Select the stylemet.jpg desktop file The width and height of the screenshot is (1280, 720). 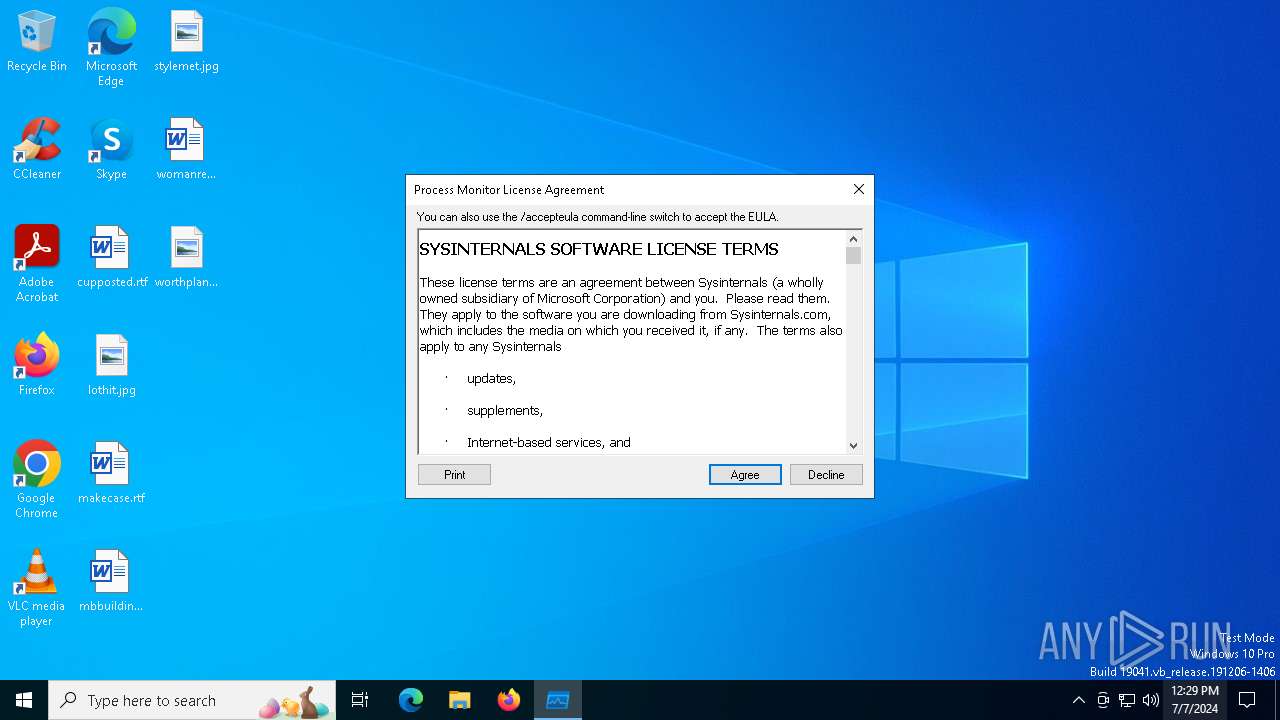[x=186, y=42]
